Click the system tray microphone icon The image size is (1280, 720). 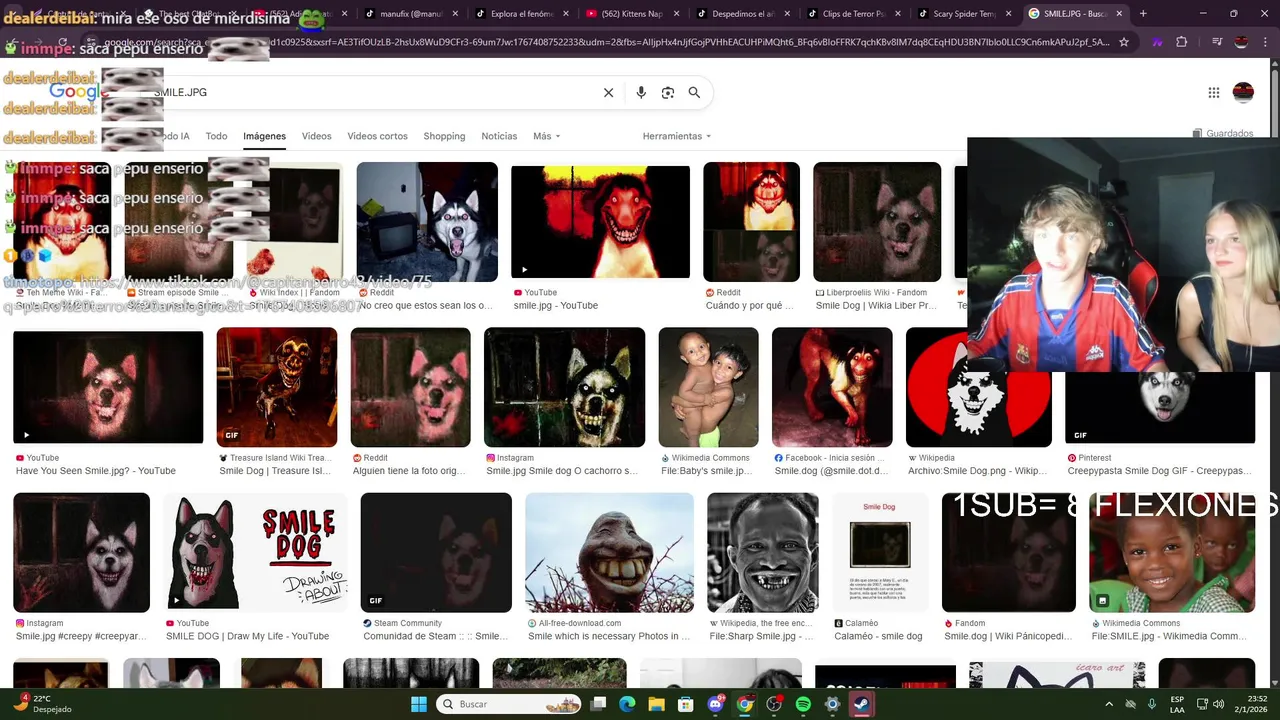point(1152,704)
